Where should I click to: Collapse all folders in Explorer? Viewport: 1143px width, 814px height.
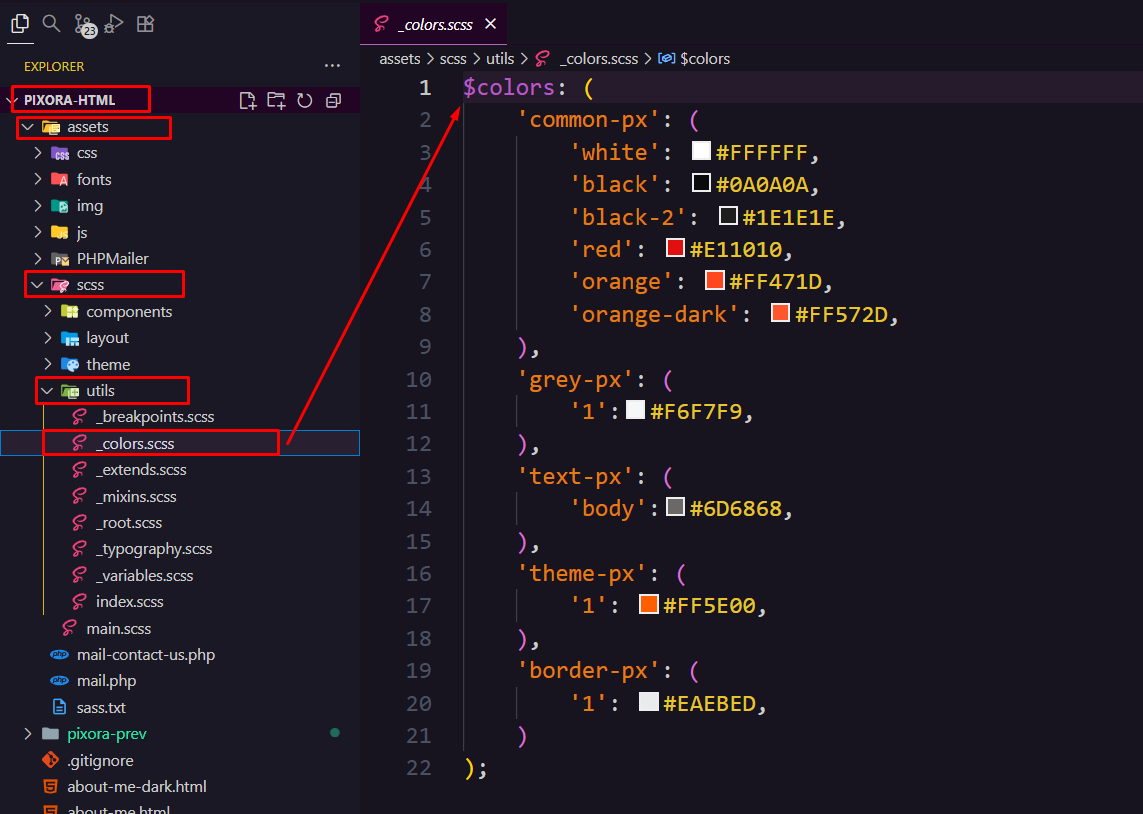pos(334,100)
